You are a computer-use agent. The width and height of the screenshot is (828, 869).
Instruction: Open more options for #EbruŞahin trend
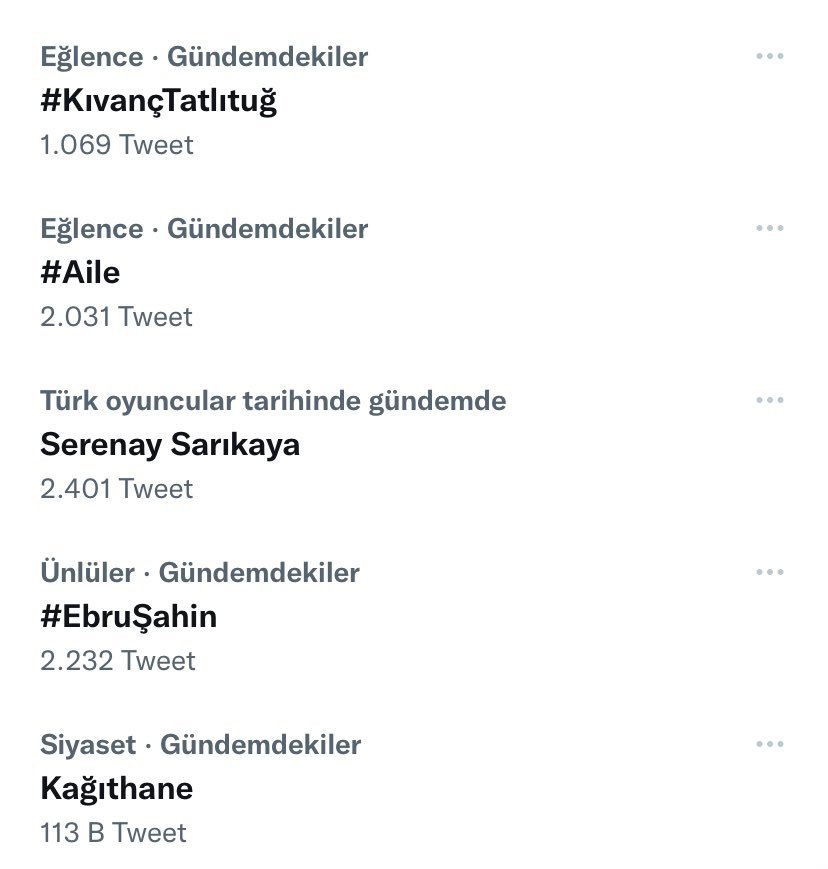click(x=769, y=573)
